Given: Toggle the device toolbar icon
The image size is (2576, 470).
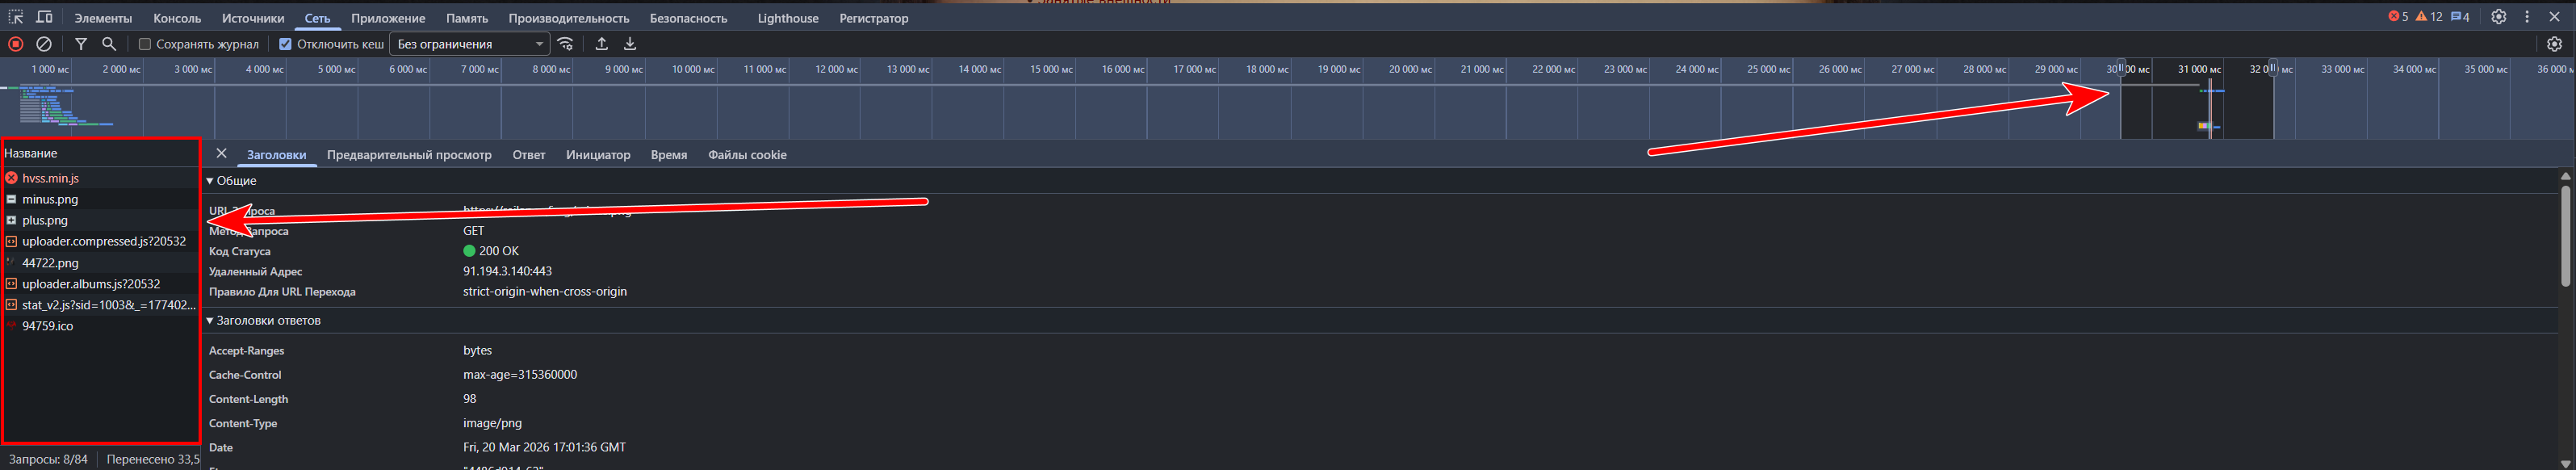Looking at the screenshot, I should [x=45, y=18].
